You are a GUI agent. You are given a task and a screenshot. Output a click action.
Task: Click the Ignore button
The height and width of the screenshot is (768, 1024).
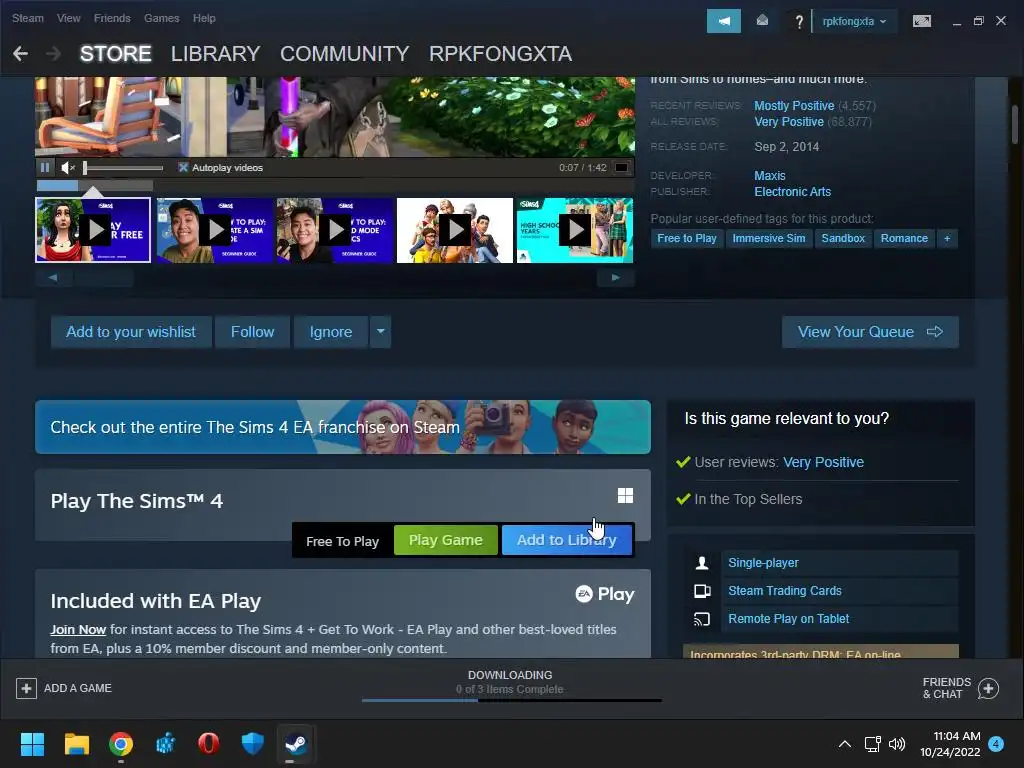[330, 332]
